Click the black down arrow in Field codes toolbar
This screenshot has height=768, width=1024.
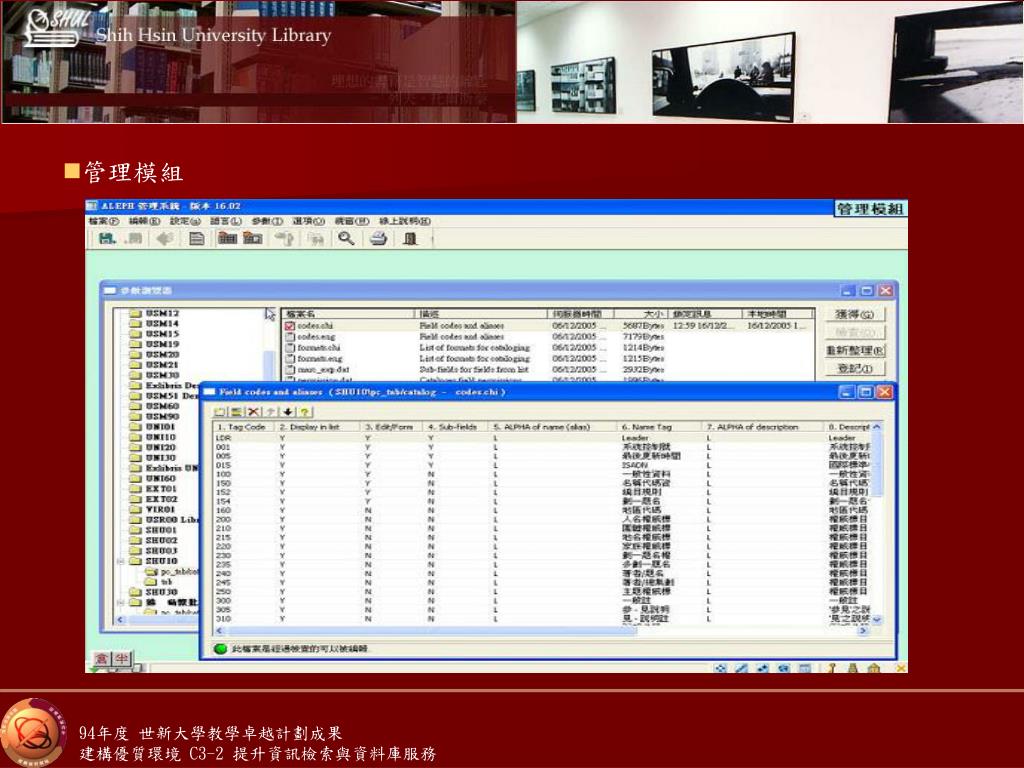pos(287,412)
